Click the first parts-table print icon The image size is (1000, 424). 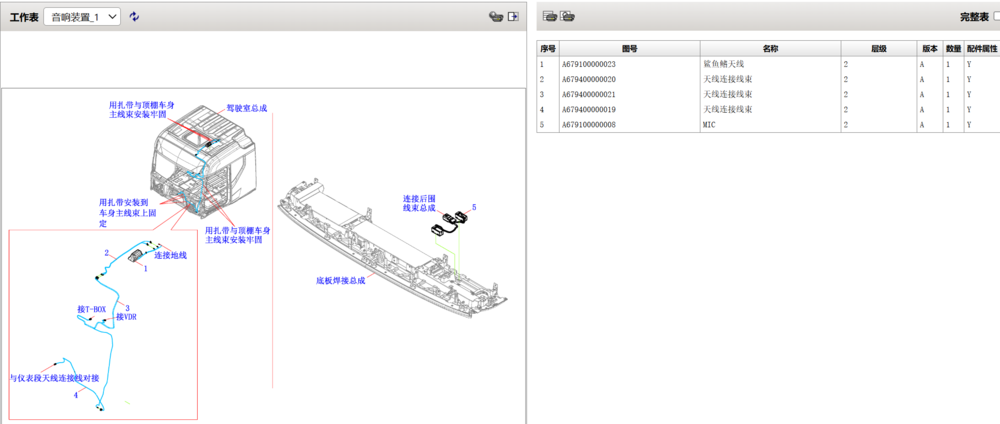(550, 17)
